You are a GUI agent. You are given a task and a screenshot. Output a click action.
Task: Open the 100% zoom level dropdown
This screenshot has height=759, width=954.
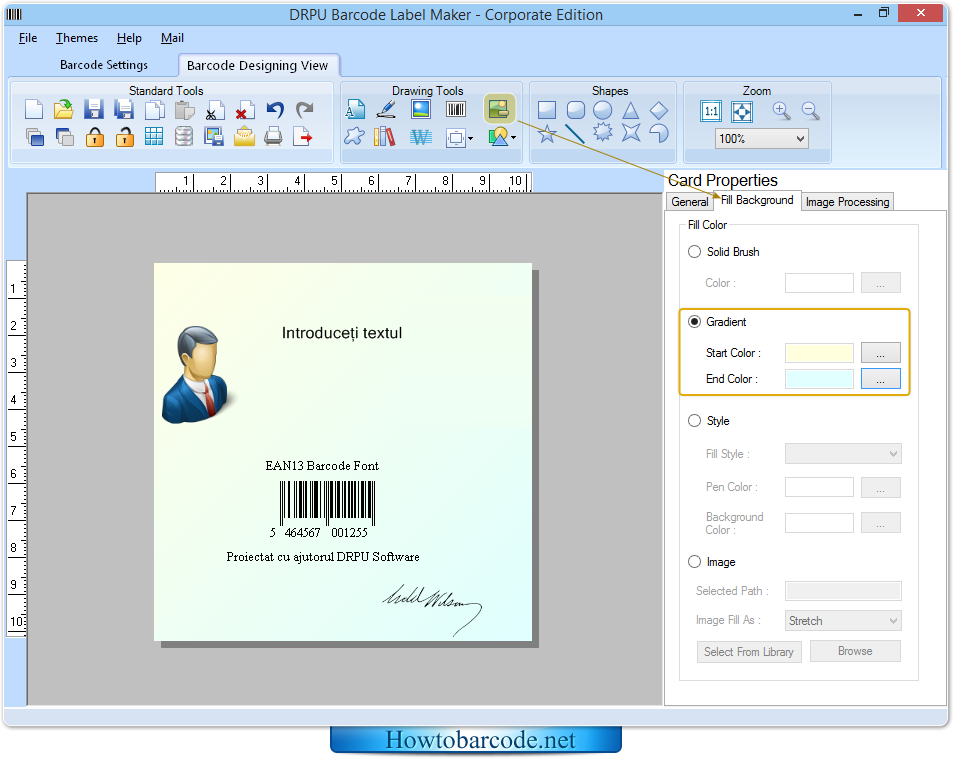[761, 139]
